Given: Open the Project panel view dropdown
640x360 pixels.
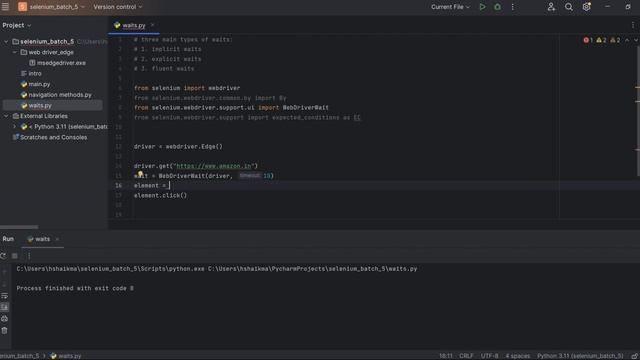Looking at the screenshot, I should pyautogui.click(x=17, y=25).
